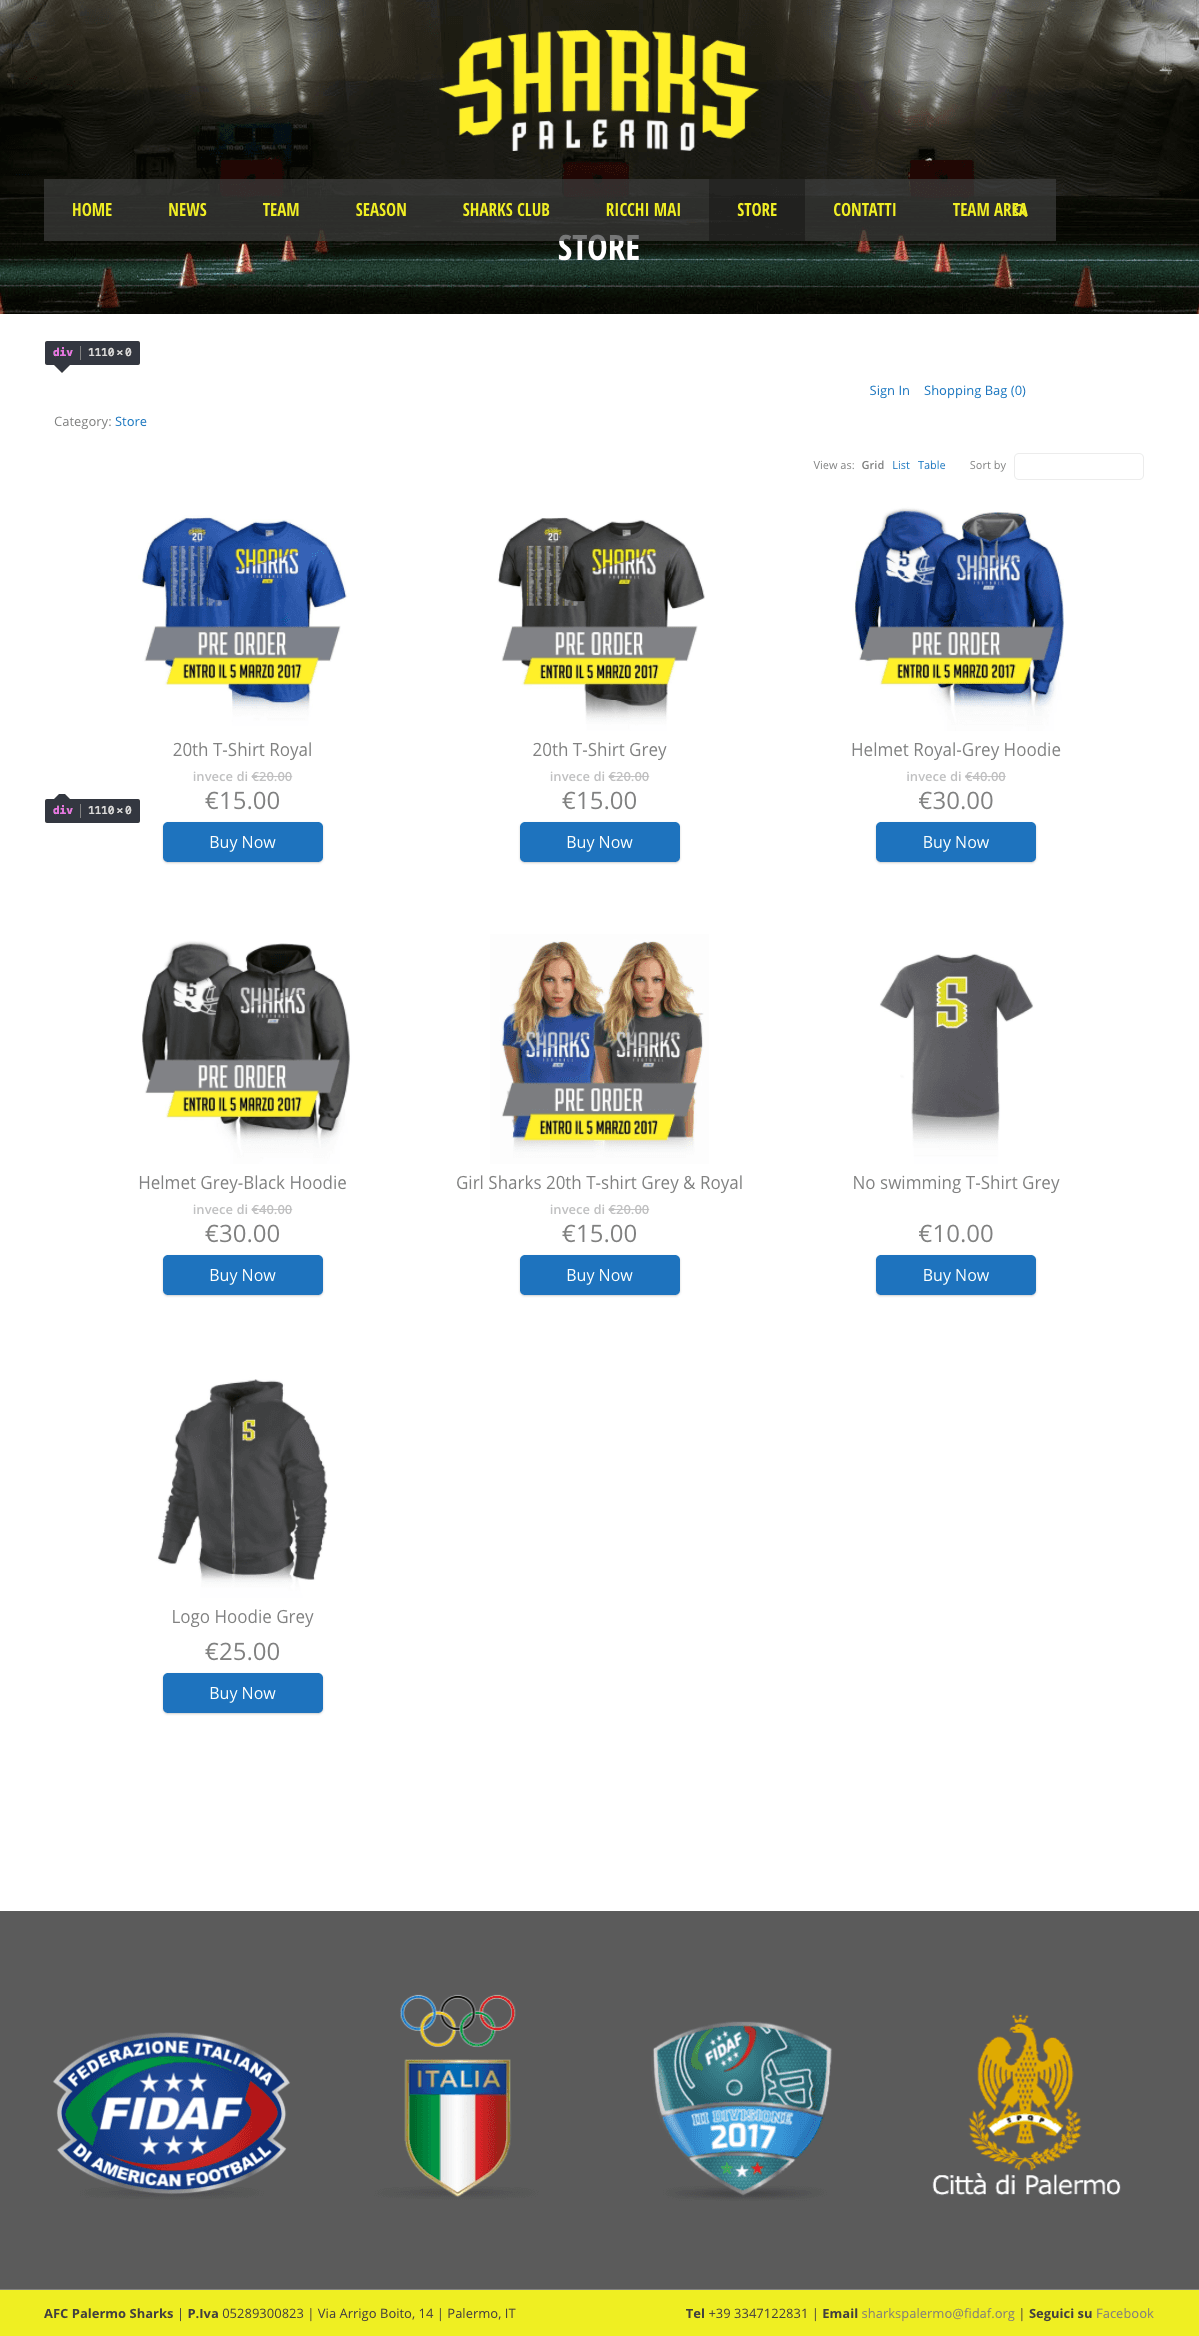Screen dimensions: 1199x2336
Task: Expand the Sort by dropdown
Action: click(x=1078, y=466)
